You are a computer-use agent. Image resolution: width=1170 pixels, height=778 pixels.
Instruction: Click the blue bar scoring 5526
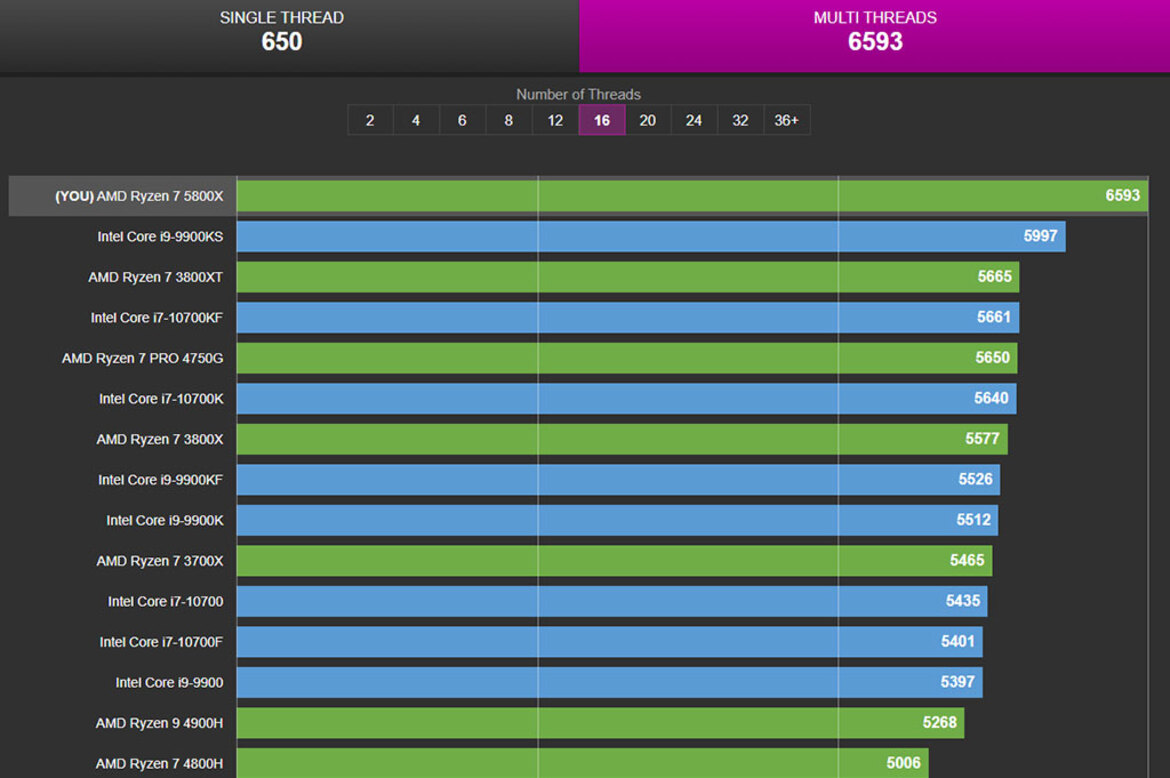[619, 480]
